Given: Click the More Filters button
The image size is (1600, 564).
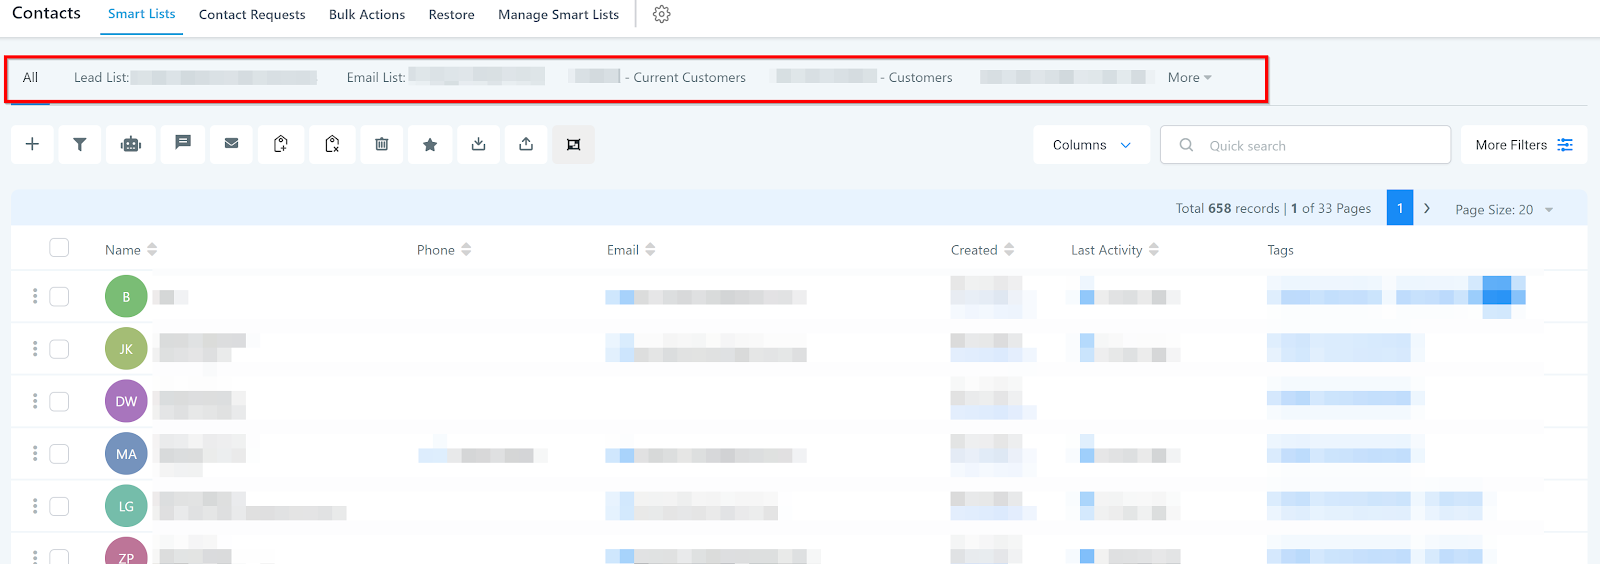Looking at the screenshot, I should click(1524, 145).
